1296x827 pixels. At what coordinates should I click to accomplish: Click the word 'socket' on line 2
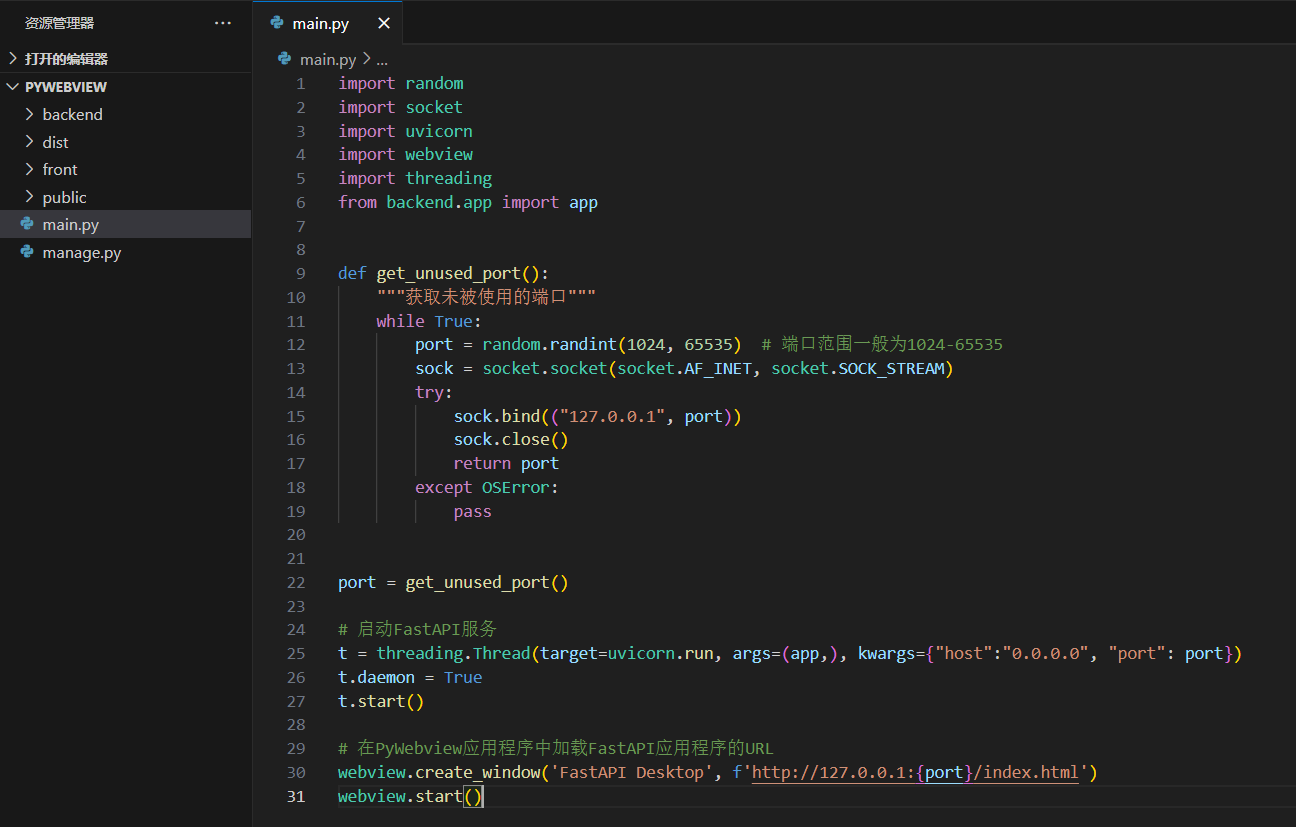(434, 107)
